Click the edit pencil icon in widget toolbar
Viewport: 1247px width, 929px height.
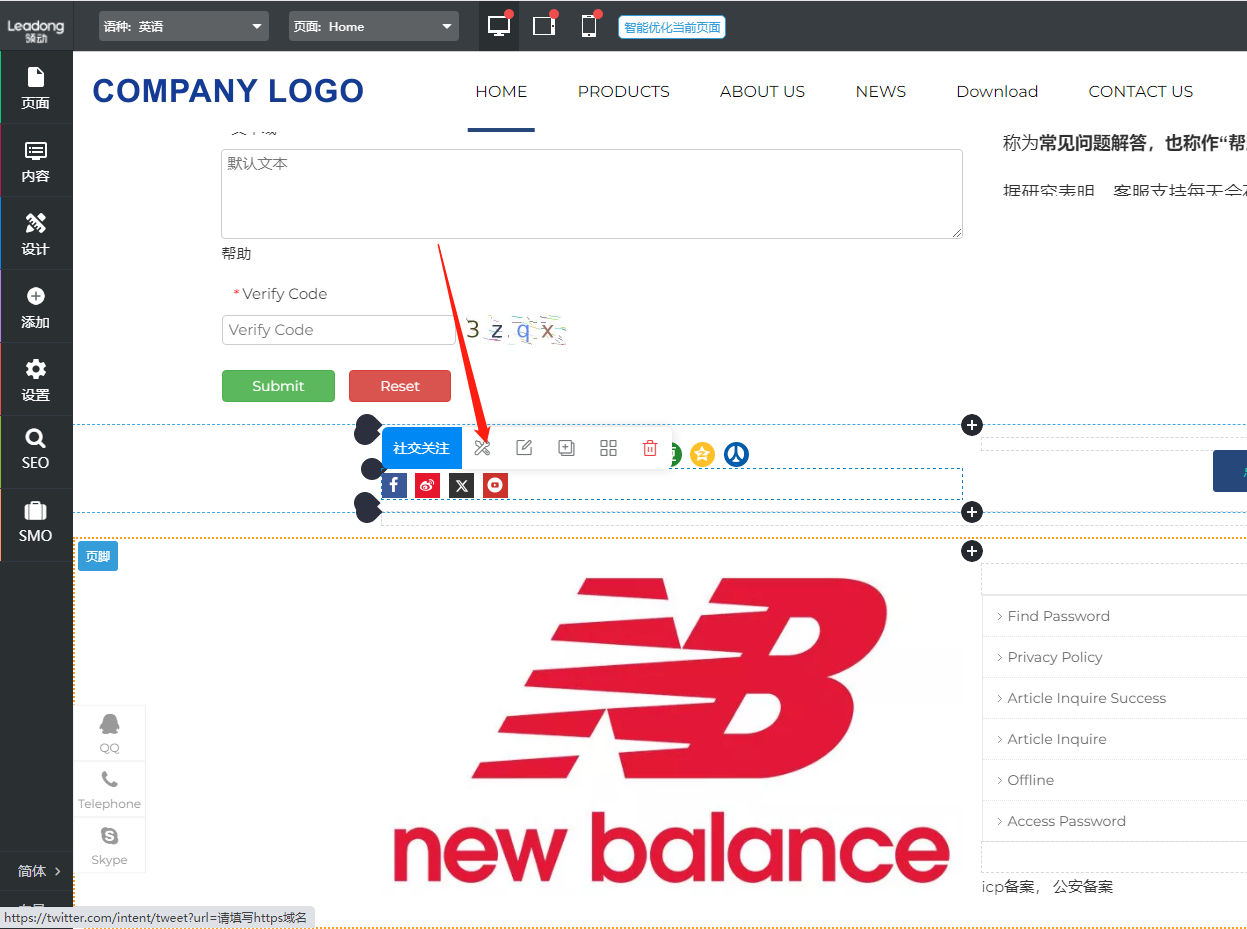(x=524, y=448)
